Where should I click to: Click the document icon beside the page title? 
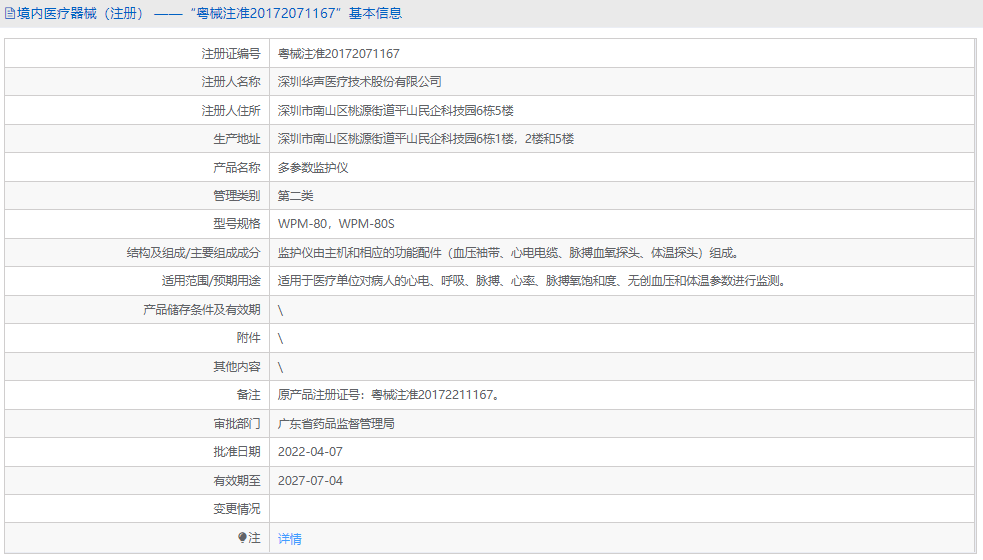click(10, 13)
